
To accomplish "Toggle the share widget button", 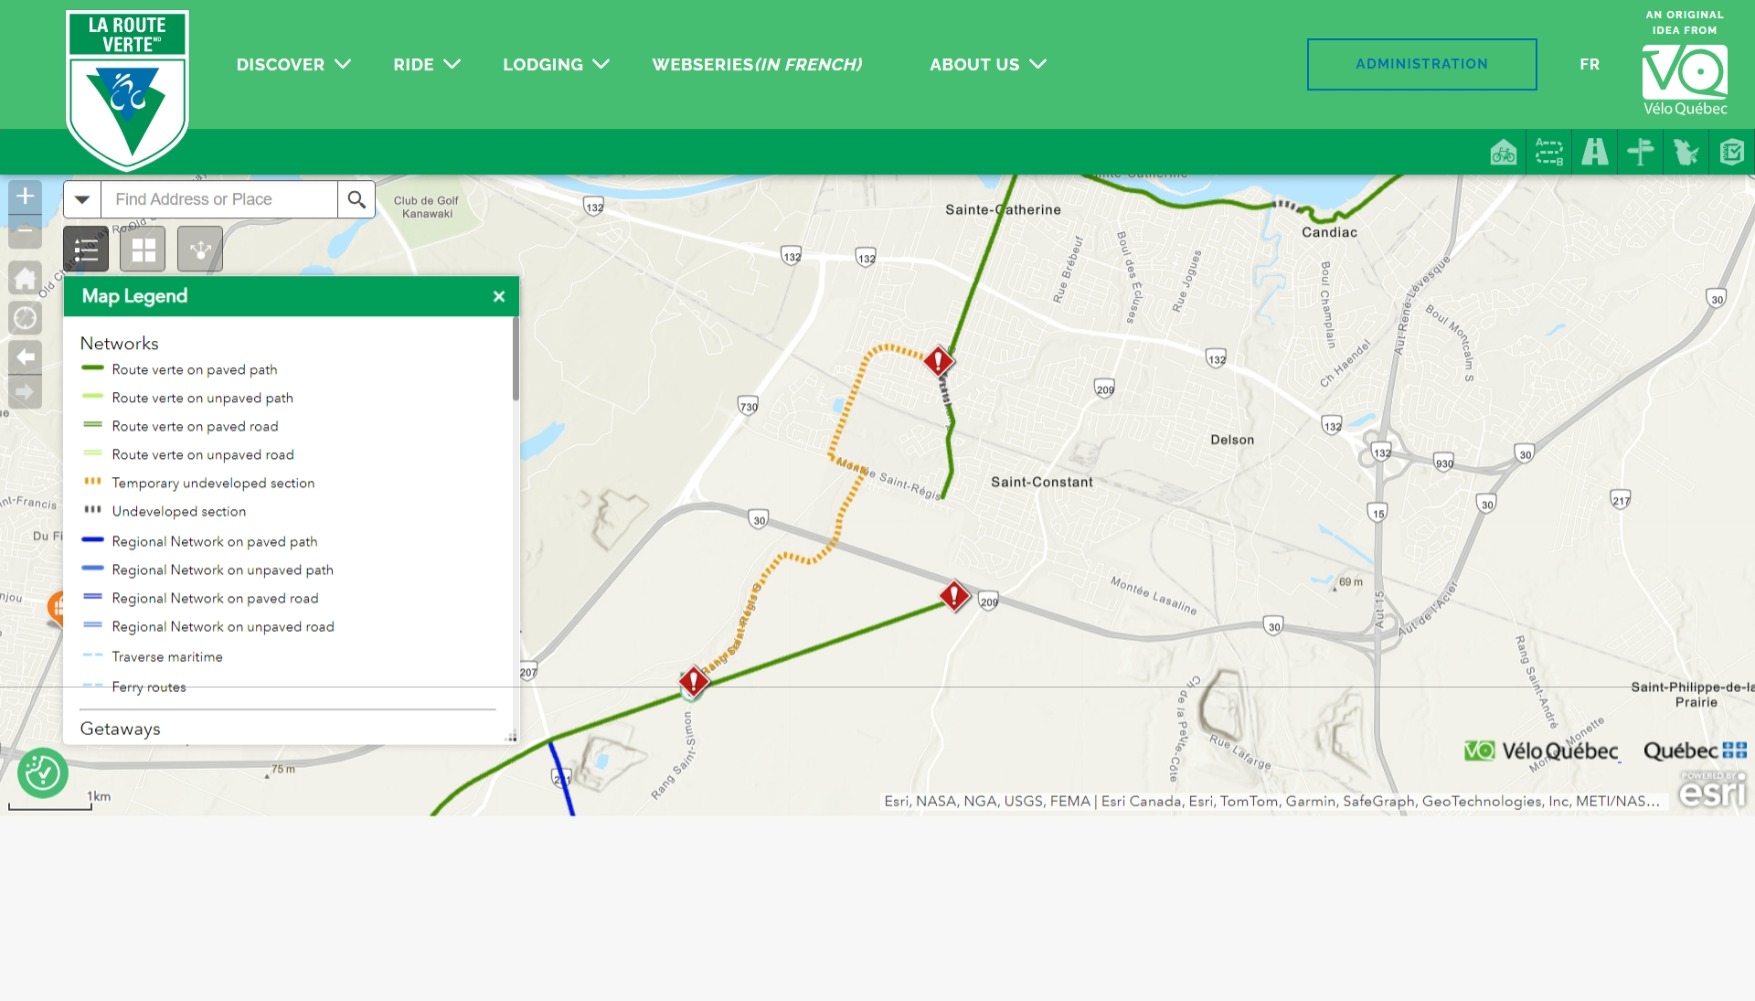I will 200,249.
